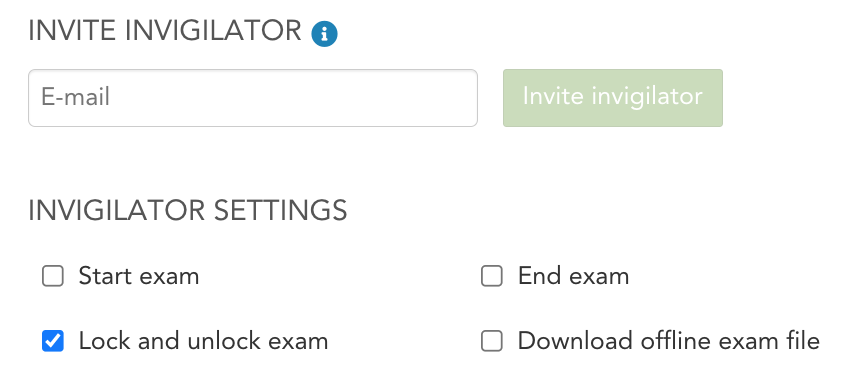Select the INVIGILATOR SETTINGS heading
Image resolution: width=844 pixels, height=380 pixels.
188,210
